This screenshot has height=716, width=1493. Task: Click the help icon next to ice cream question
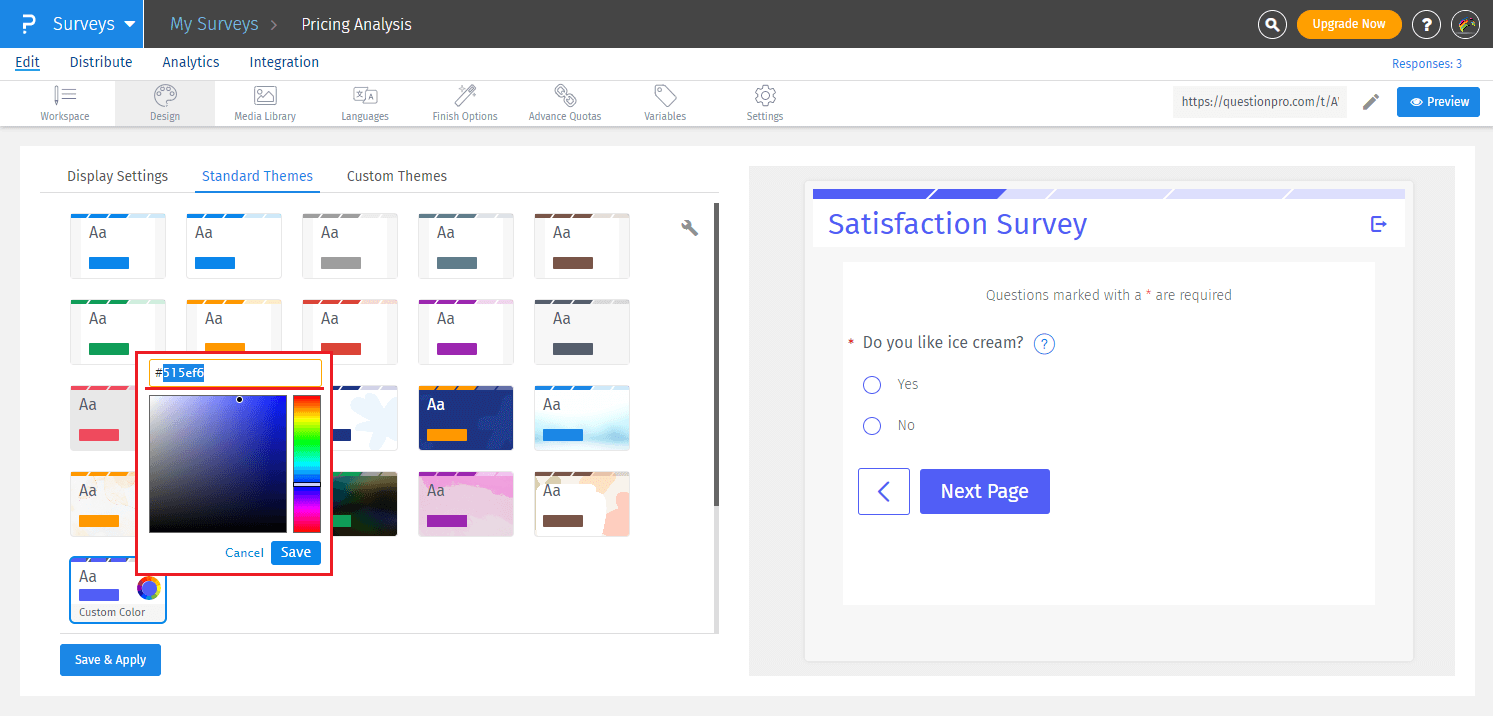1043,343
